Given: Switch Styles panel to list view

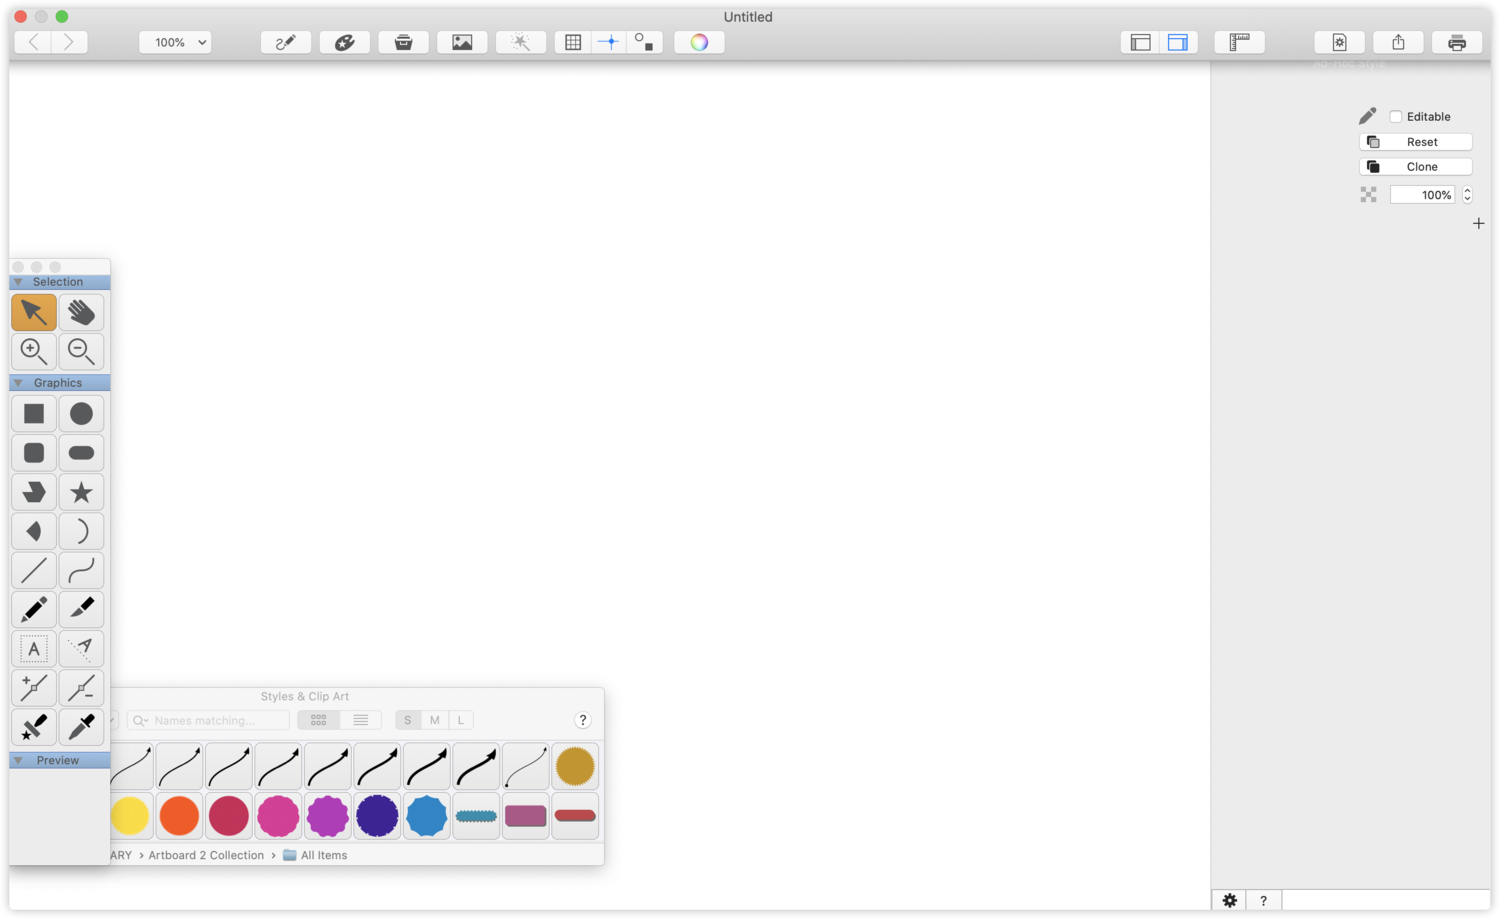Looking at the screenshot, I should pos(361,720).
